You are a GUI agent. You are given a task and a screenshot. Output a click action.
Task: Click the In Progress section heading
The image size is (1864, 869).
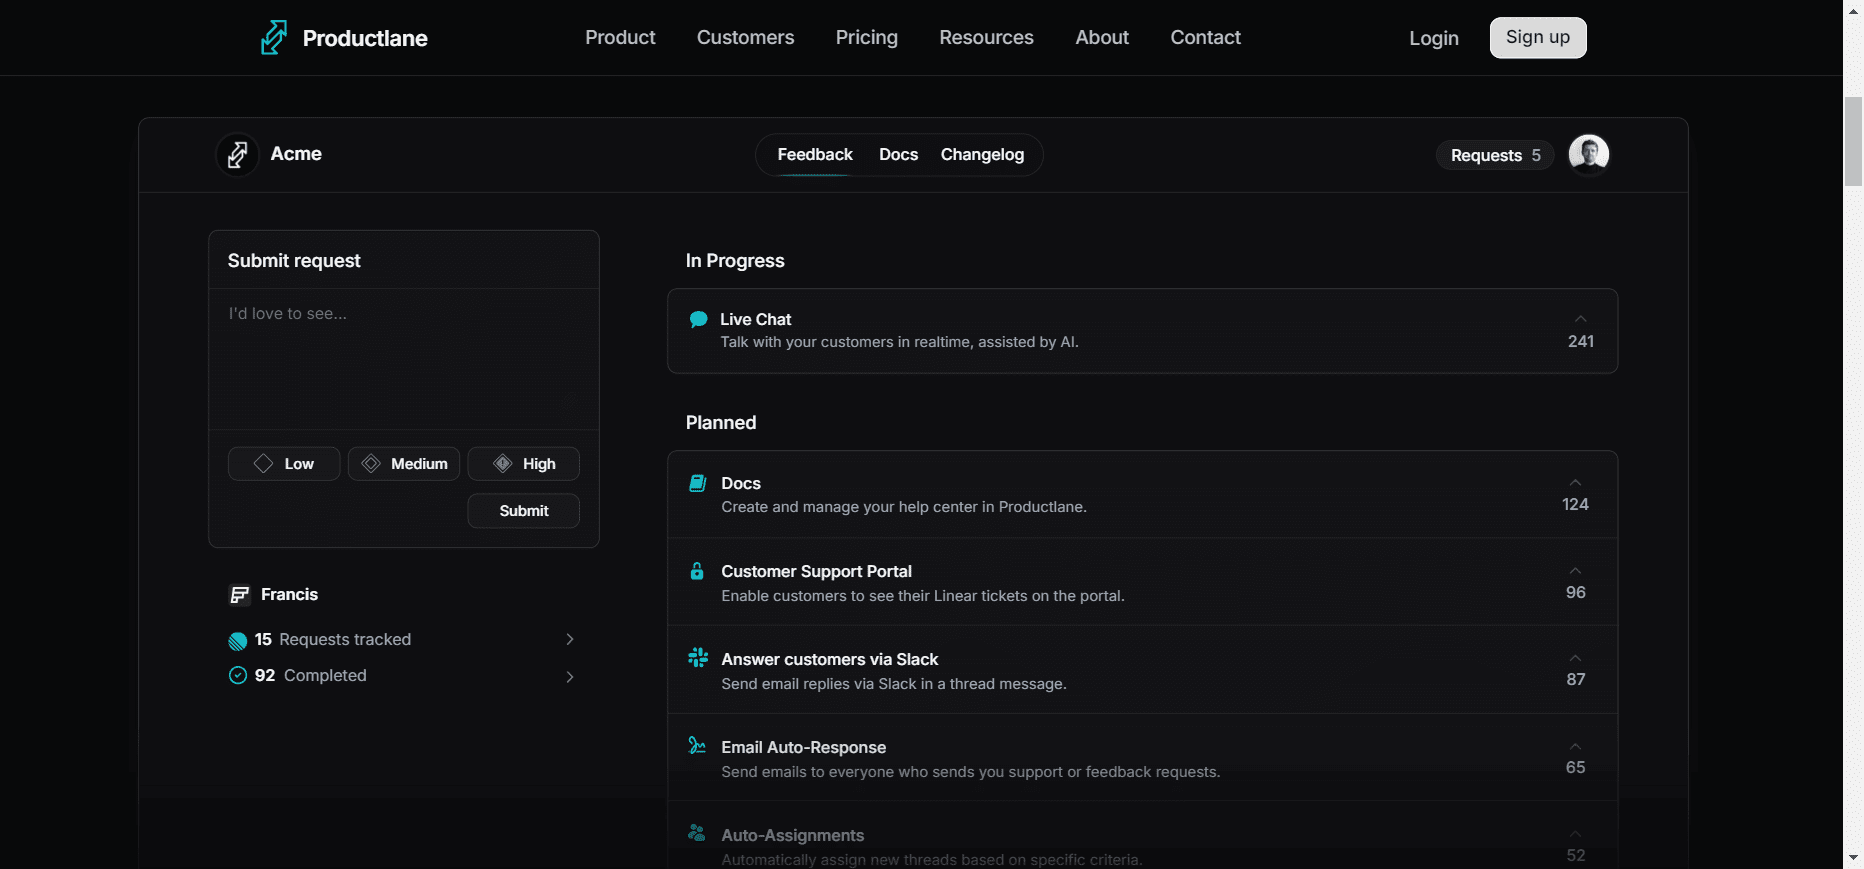tap(735, 261)
